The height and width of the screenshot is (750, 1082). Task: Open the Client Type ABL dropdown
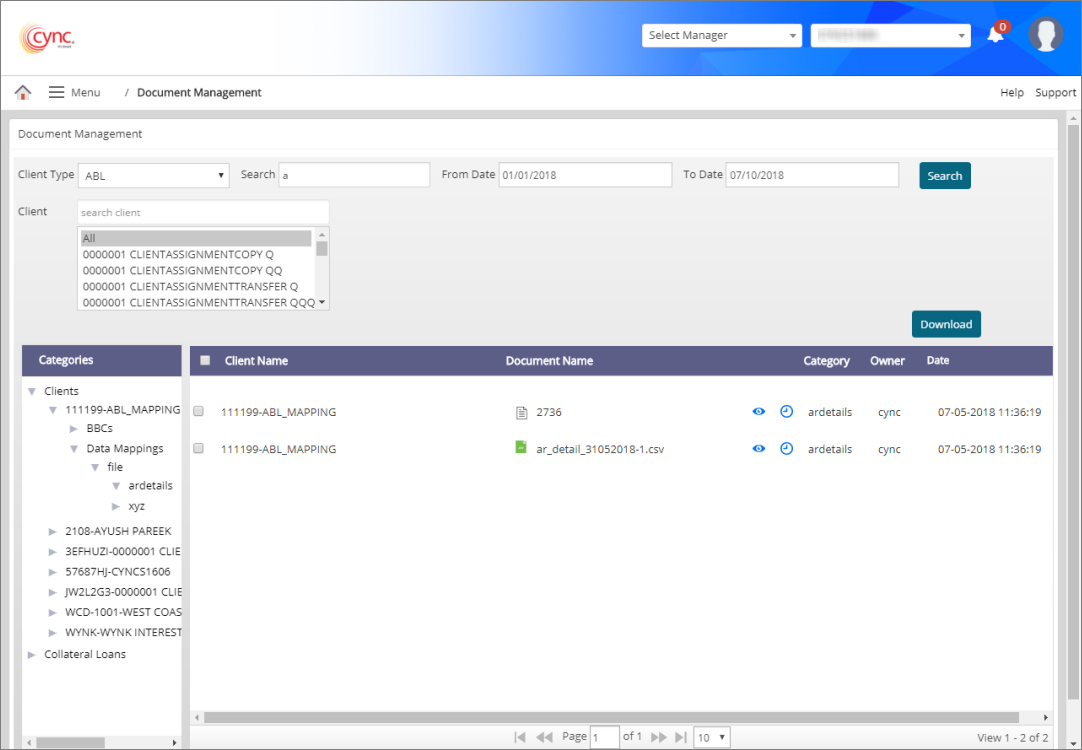(153, 176)
